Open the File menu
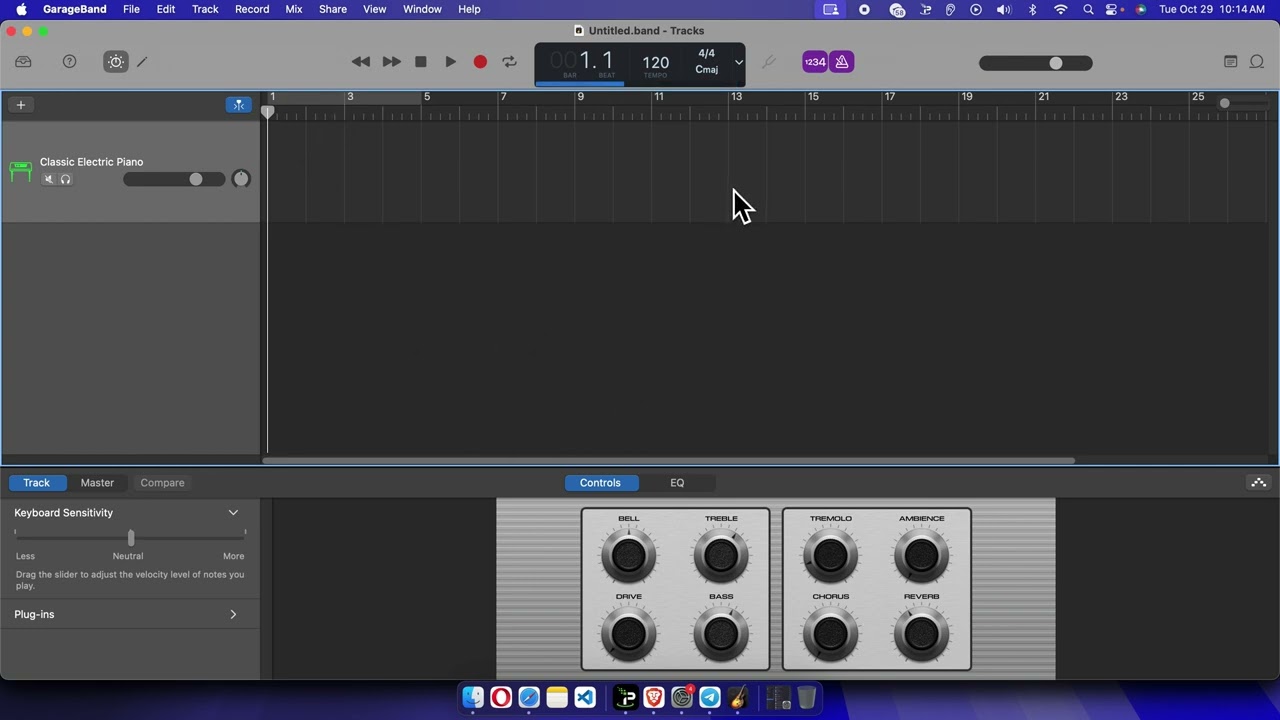This screenshot has height=720, width=1280. 131,9
